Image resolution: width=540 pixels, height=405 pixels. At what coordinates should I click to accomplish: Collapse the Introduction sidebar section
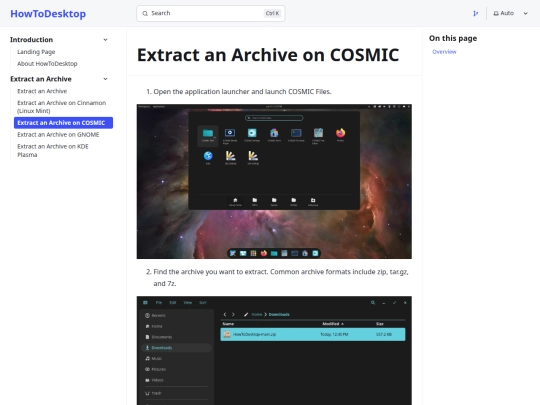click(105, 40)
